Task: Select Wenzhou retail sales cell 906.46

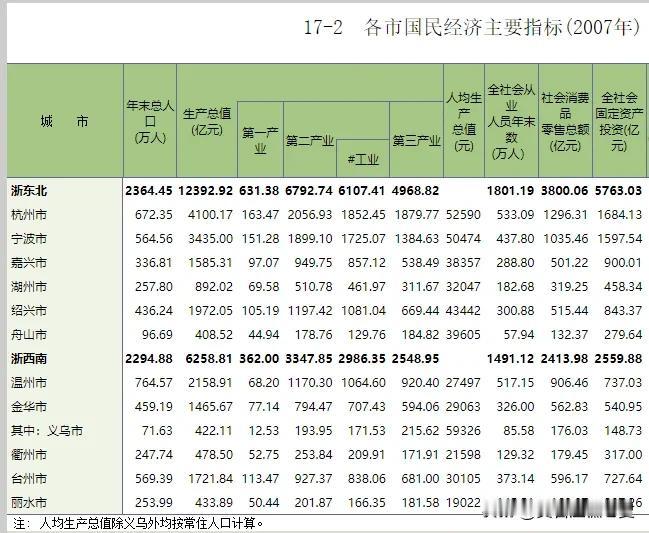Action: [x=569, y=382]
